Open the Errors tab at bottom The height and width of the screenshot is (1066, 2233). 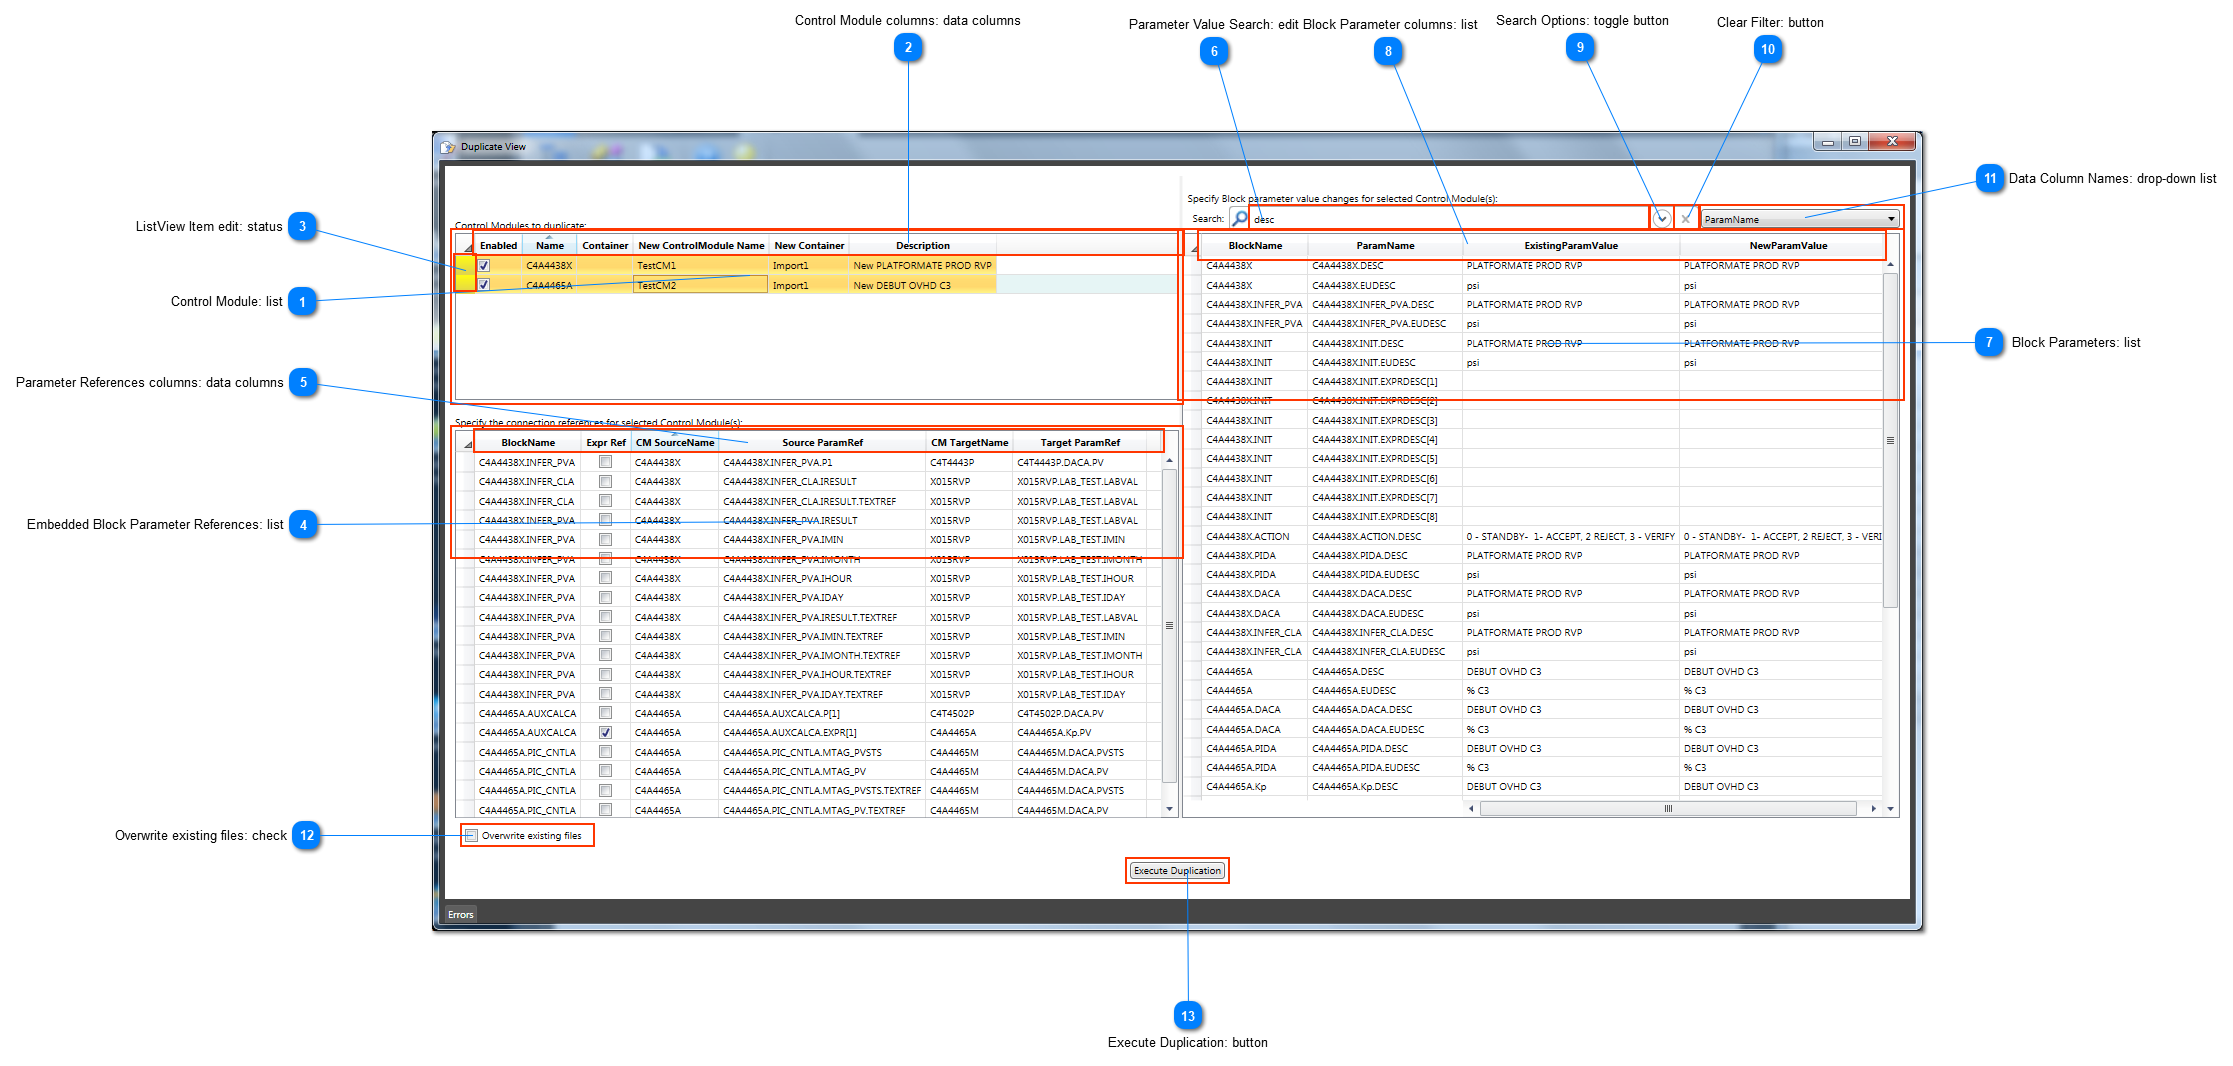click(460, 914)
